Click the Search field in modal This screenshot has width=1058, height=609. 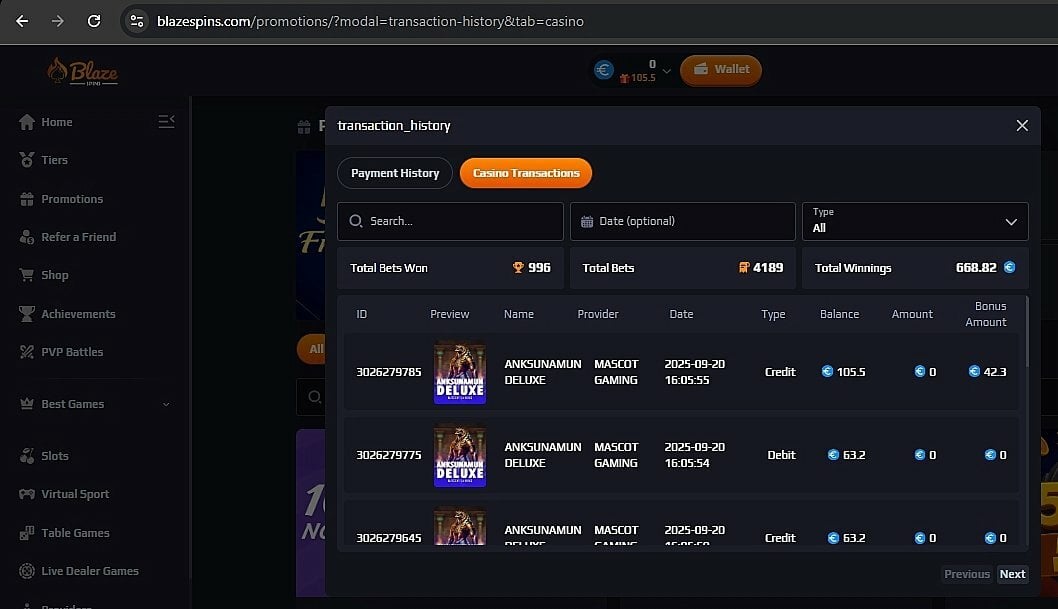tap(450, 221)
